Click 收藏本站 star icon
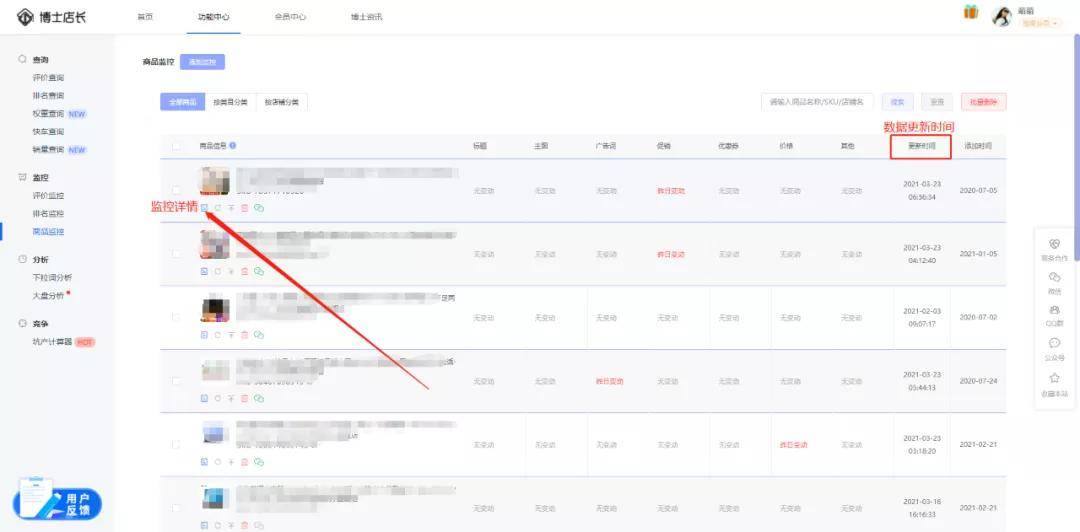 pyautogui.click(x=1054, y=383)
